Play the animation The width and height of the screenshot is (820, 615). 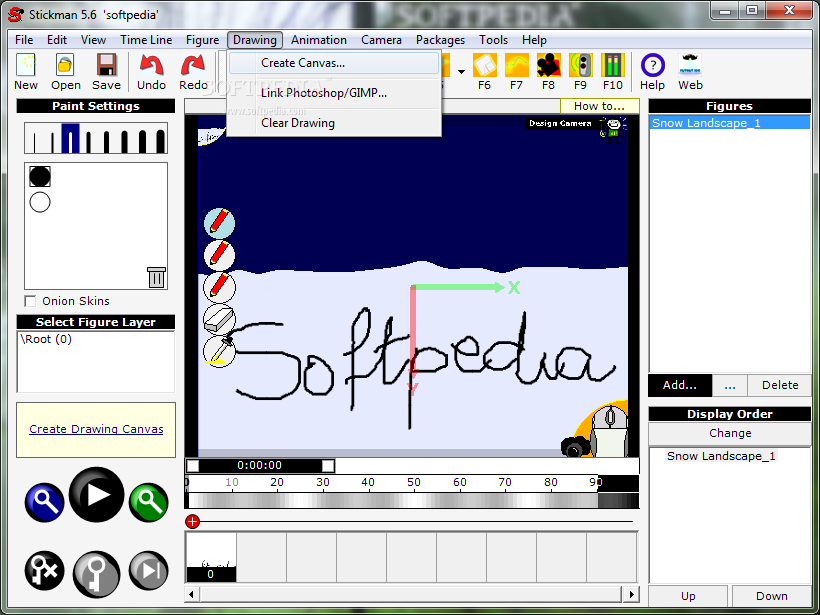coord(96,495)
